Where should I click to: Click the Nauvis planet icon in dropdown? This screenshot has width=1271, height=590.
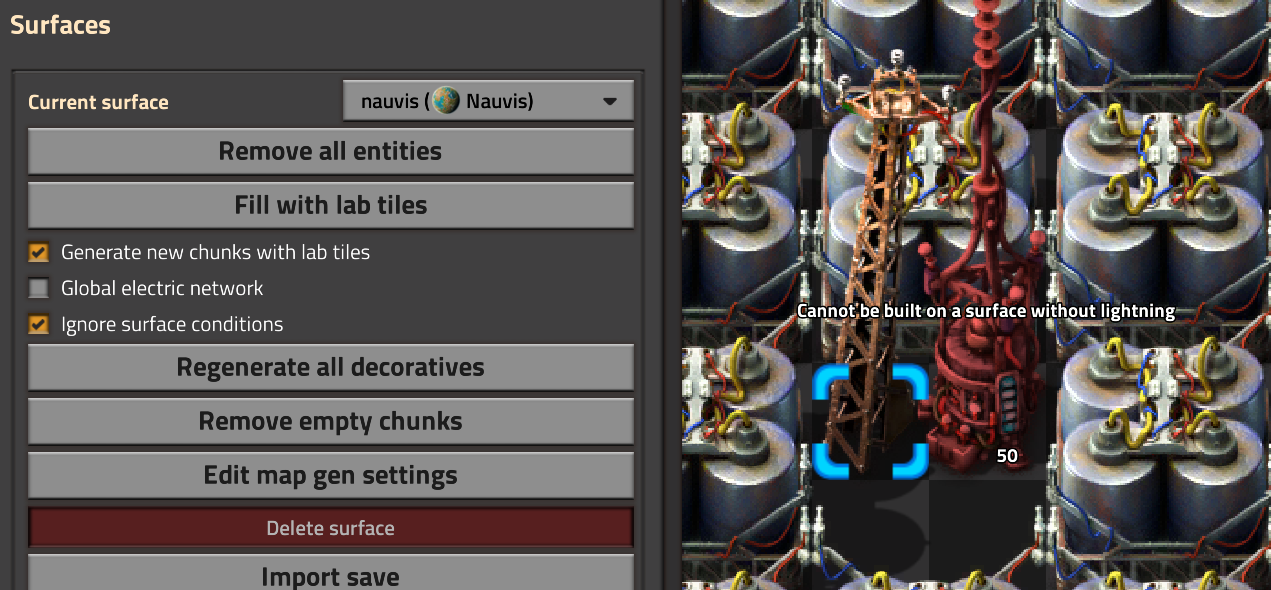447,101
